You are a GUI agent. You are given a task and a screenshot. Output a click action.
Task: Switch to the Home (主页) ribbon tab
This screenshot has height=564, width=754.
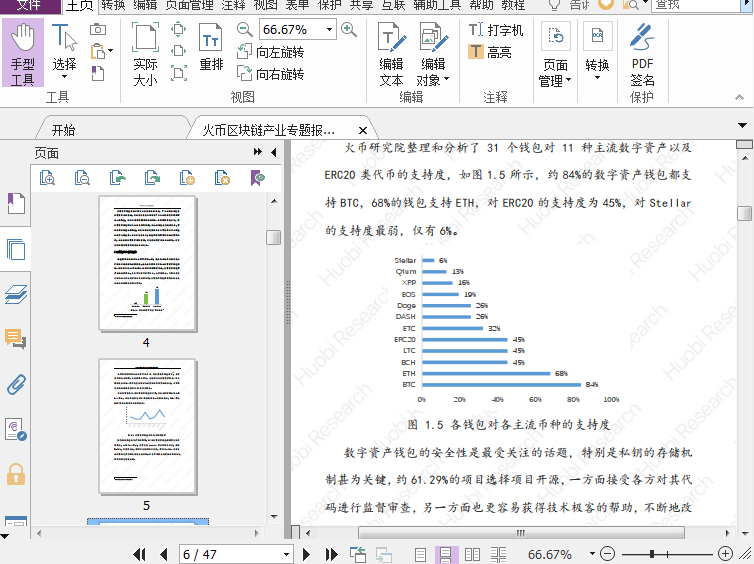click(x=80, y=6)
